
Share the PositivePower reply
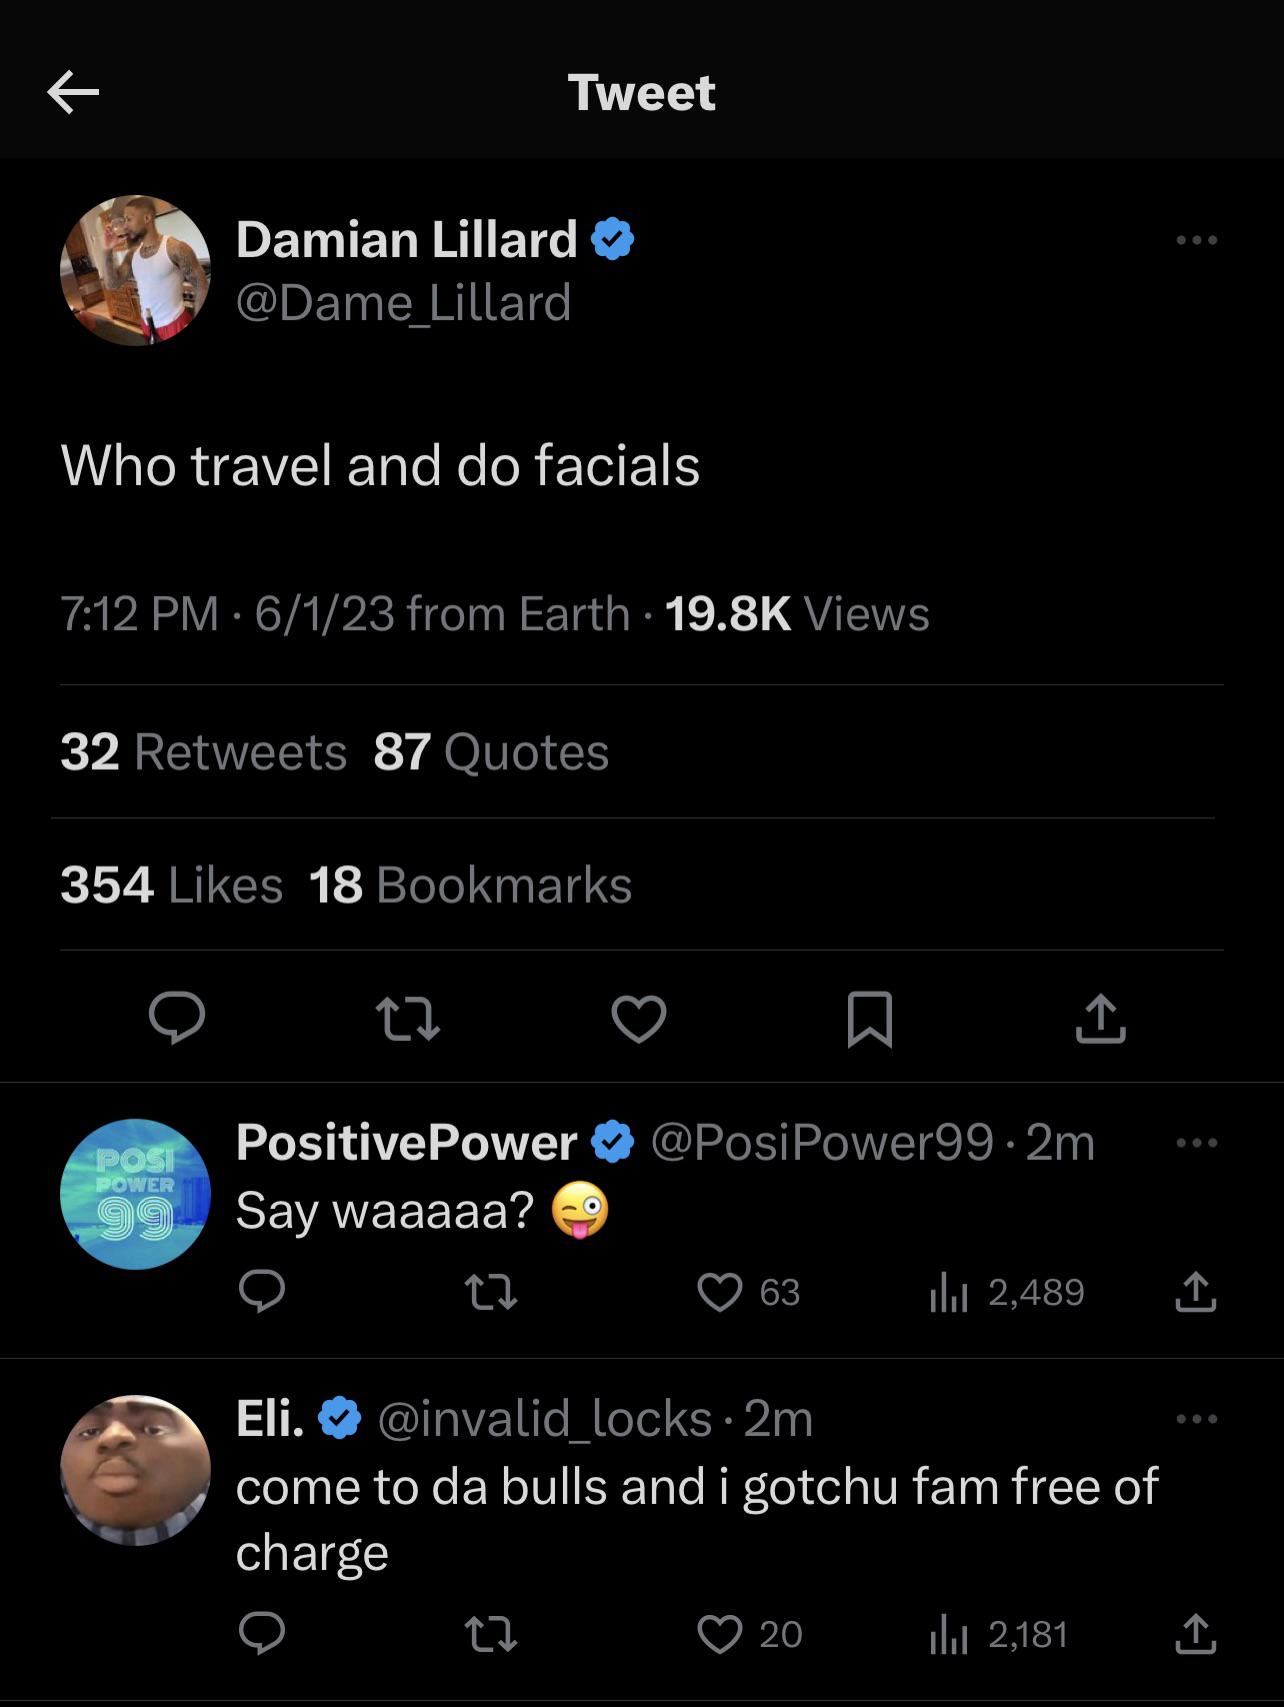(1196, 1292)
